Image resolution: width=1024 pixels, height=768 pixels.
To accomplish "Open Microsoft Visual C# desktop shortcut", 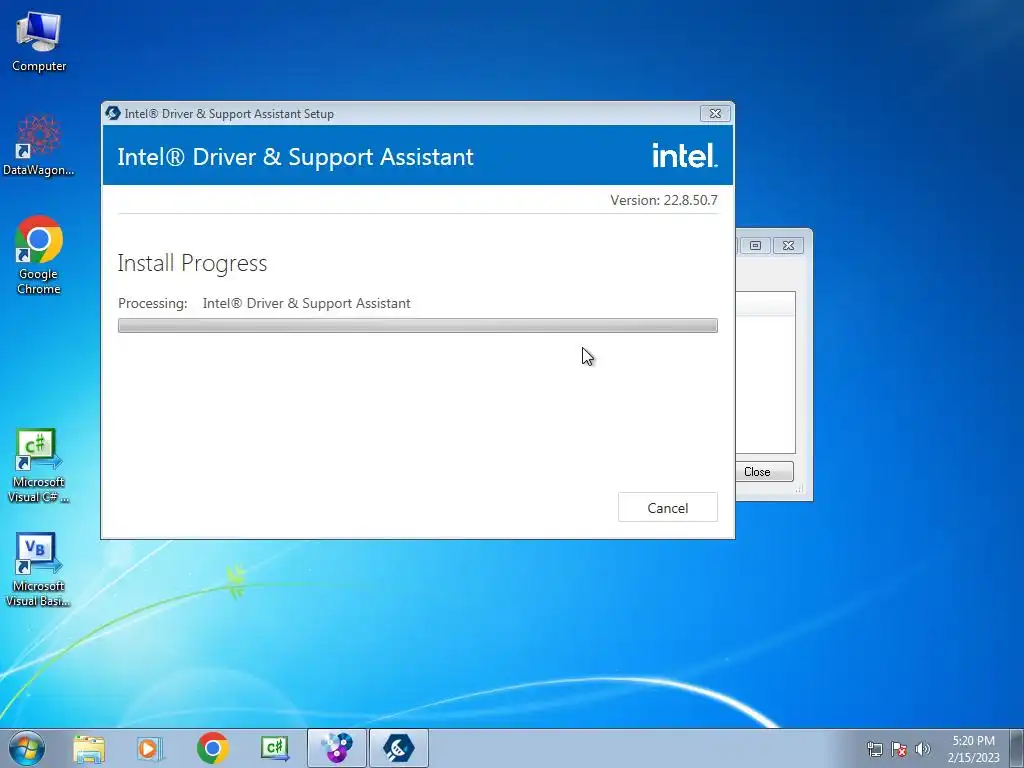I will tap(39, 466).
